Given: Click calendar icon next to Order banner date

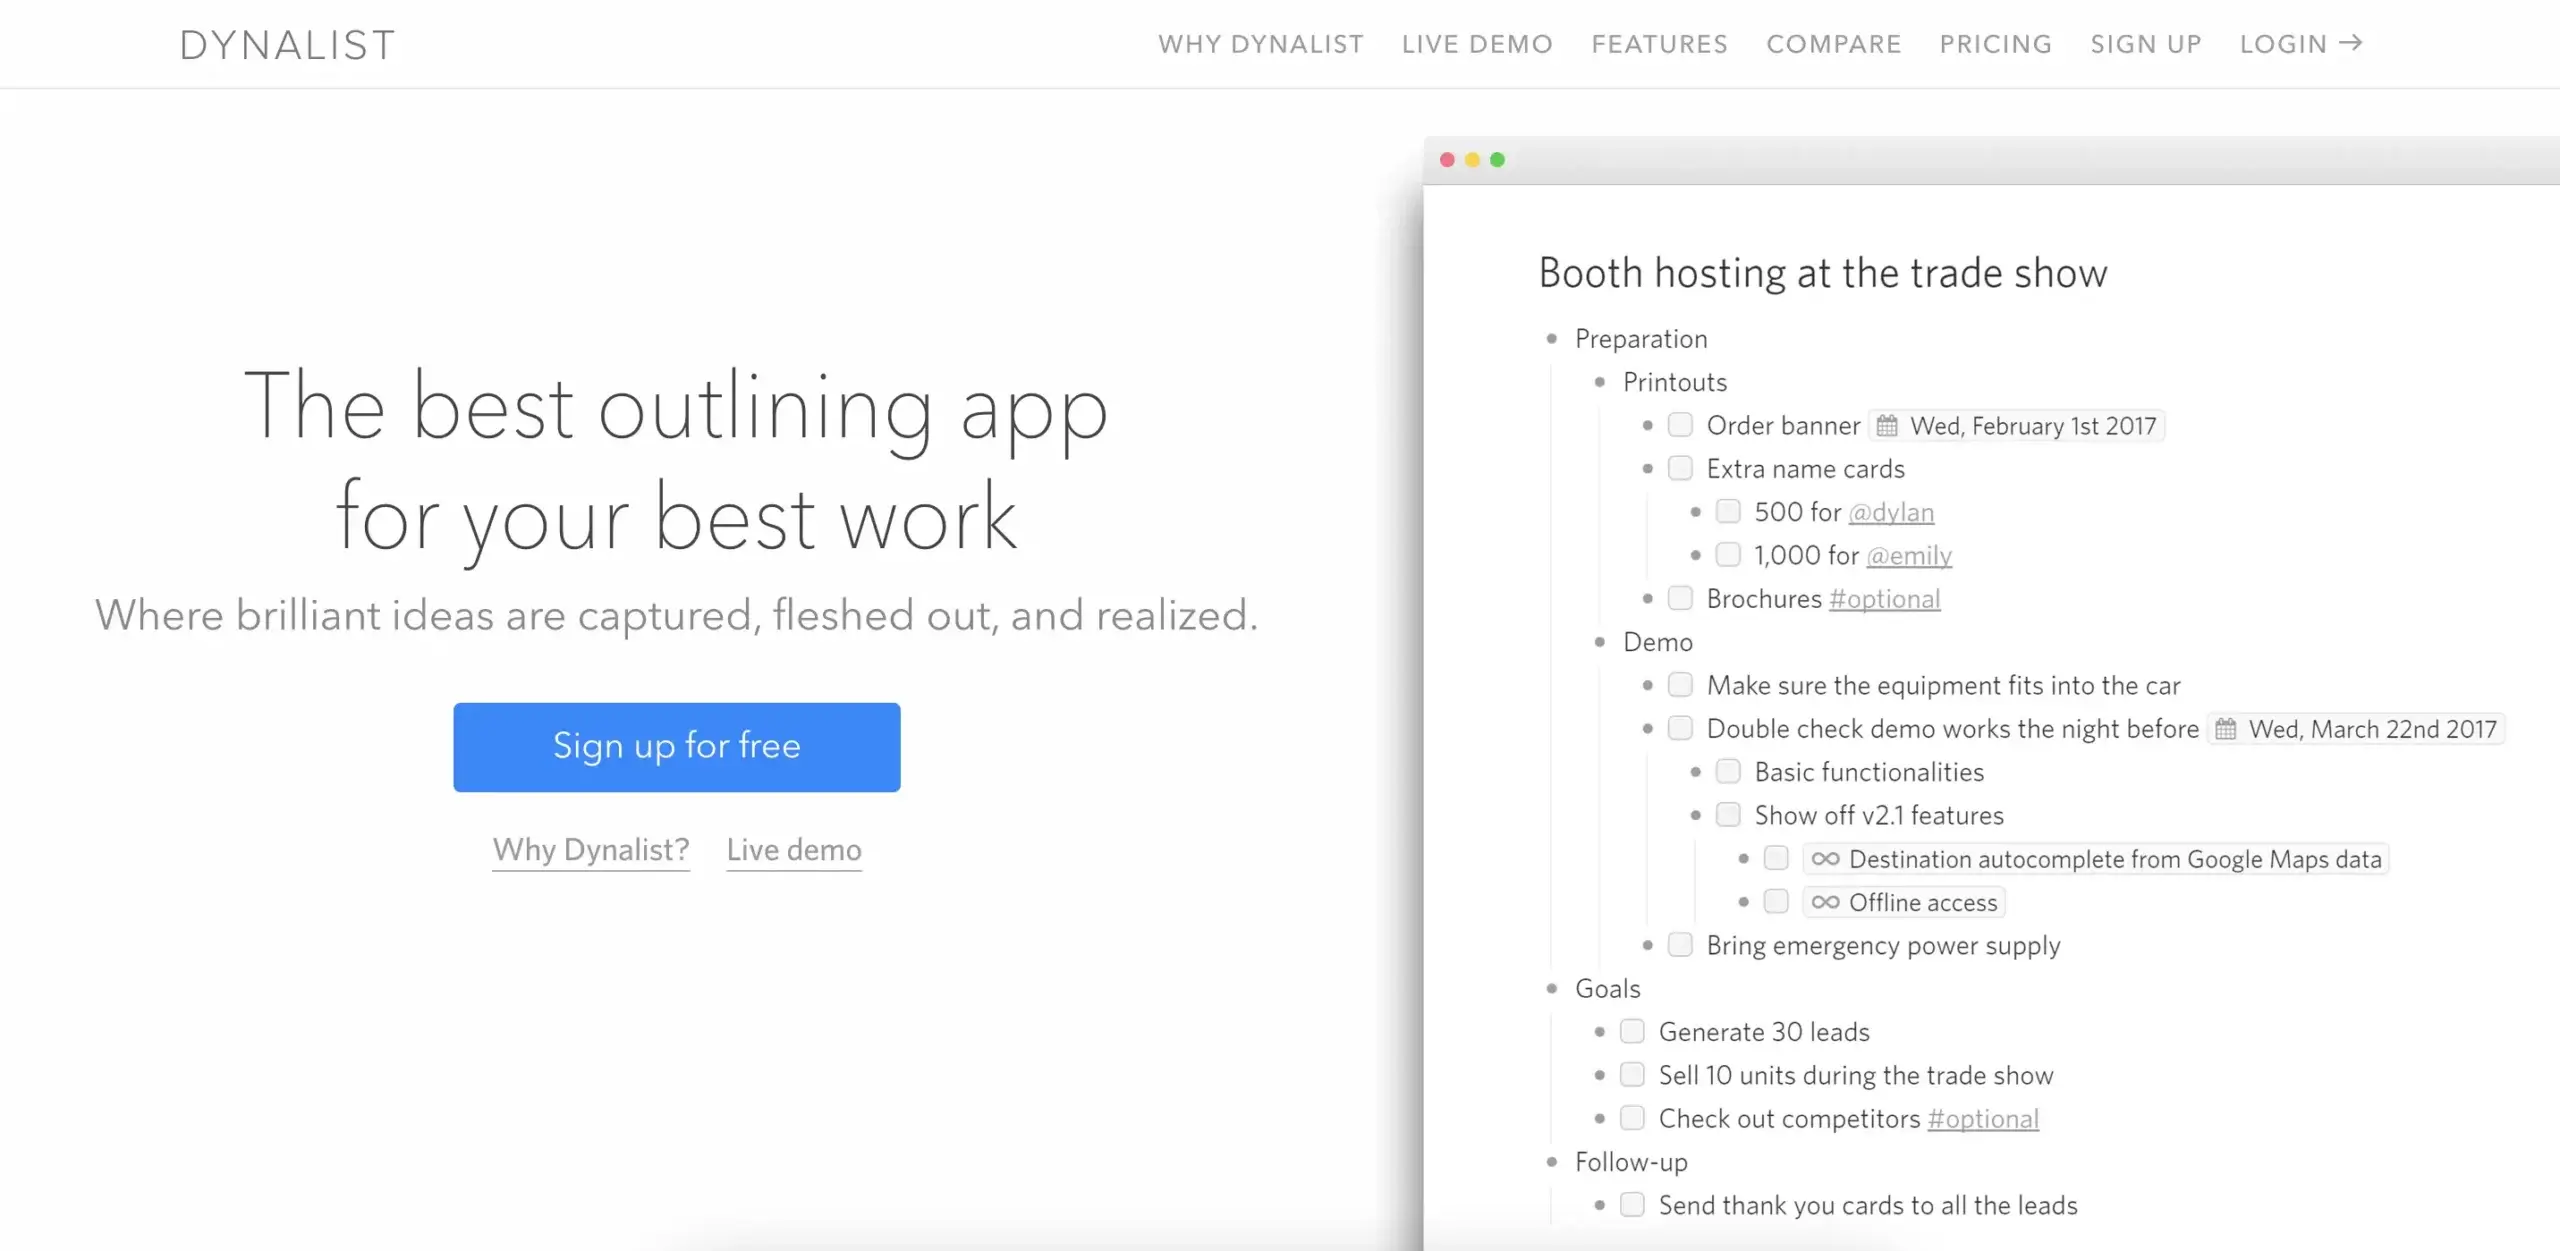Looking at the screenshot, I should pyautogui.click(x=1887, y=426).
